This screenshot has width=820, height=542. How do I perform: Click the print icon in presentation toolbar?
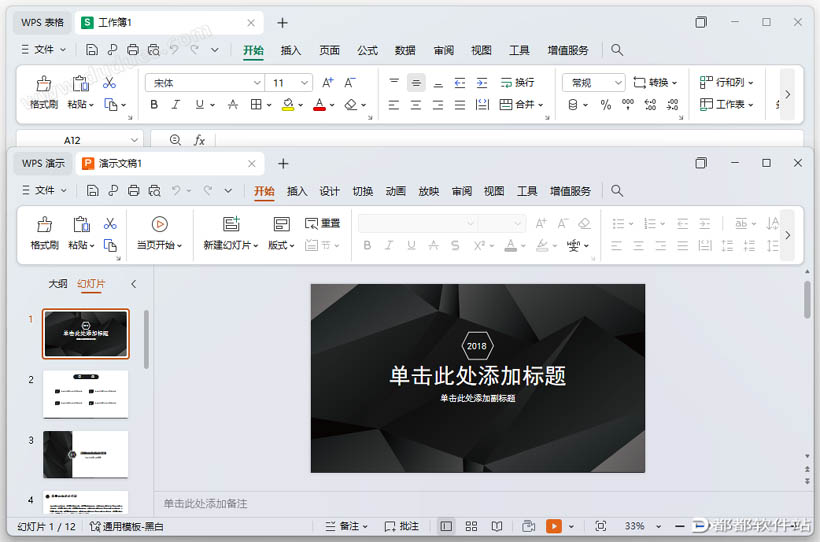[x=133, y=191]
